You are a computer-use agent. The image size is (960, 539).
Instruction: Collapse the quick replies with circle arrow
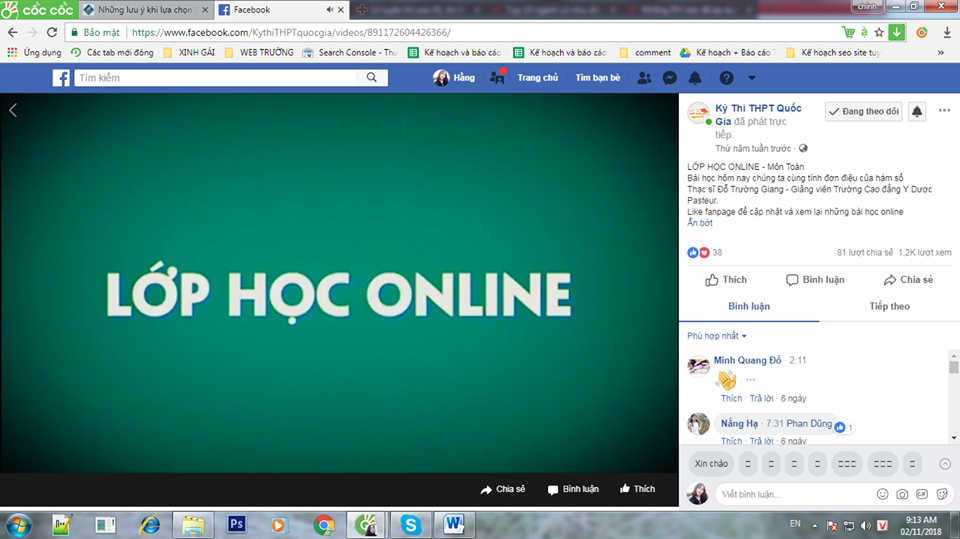(x=945, y=464)
